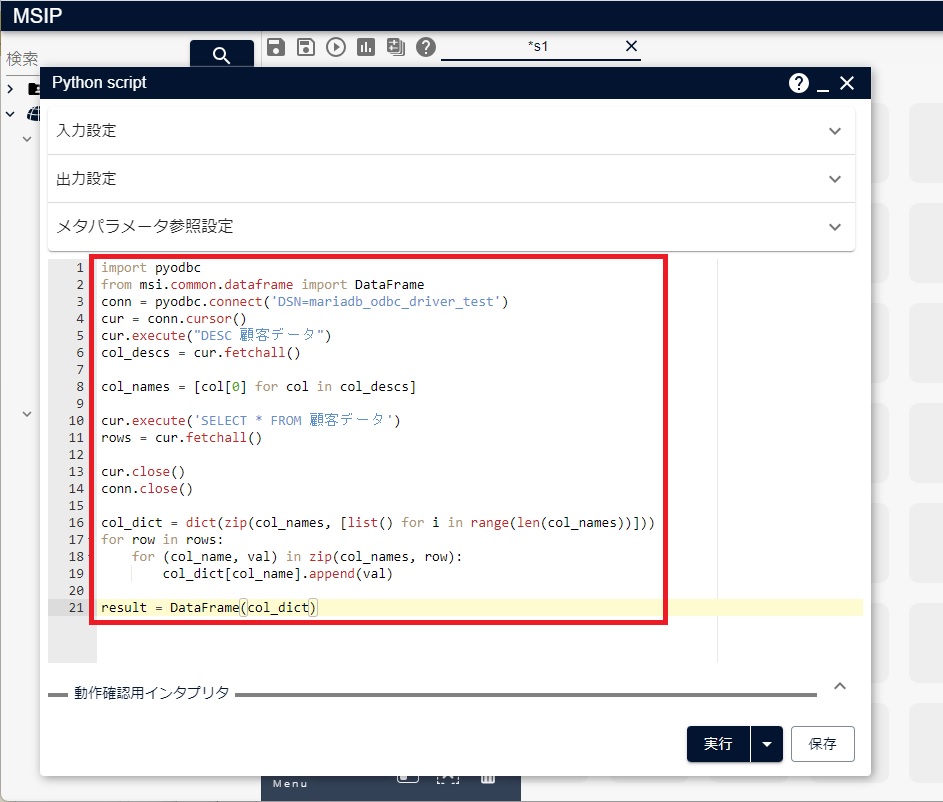Expand the 入力設定 section
Screen dimensions: 943x802
coord(451,130)
